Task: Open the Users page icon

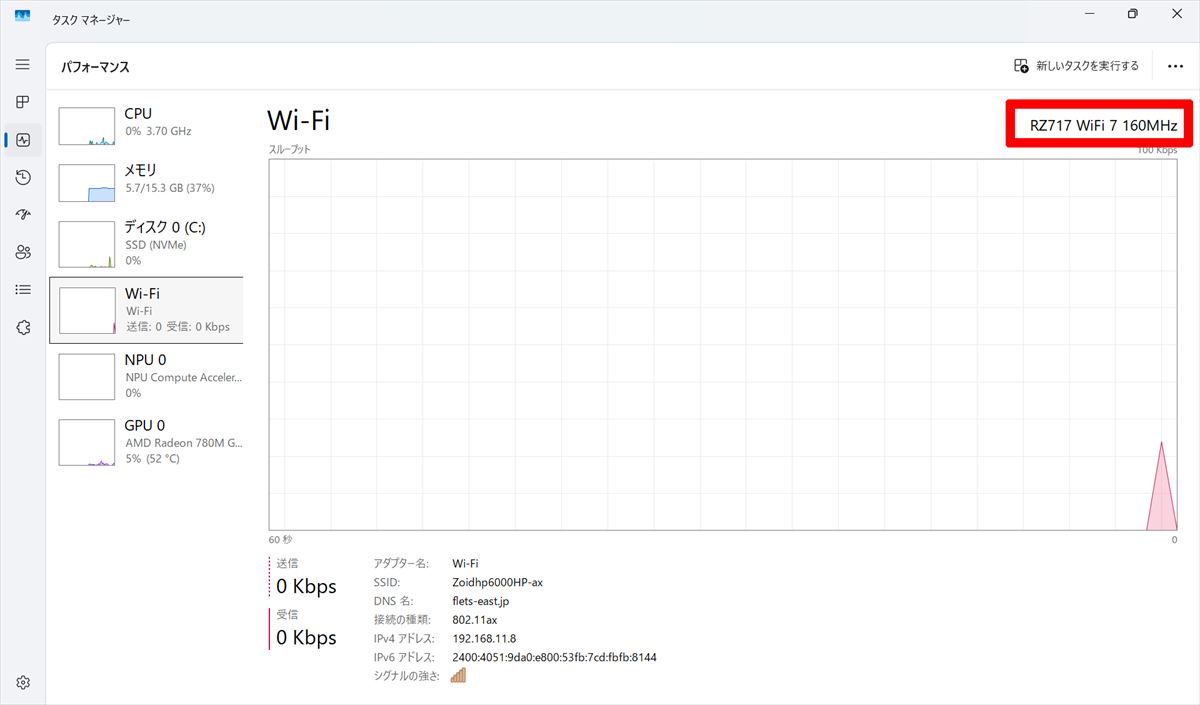Action: 23,252
